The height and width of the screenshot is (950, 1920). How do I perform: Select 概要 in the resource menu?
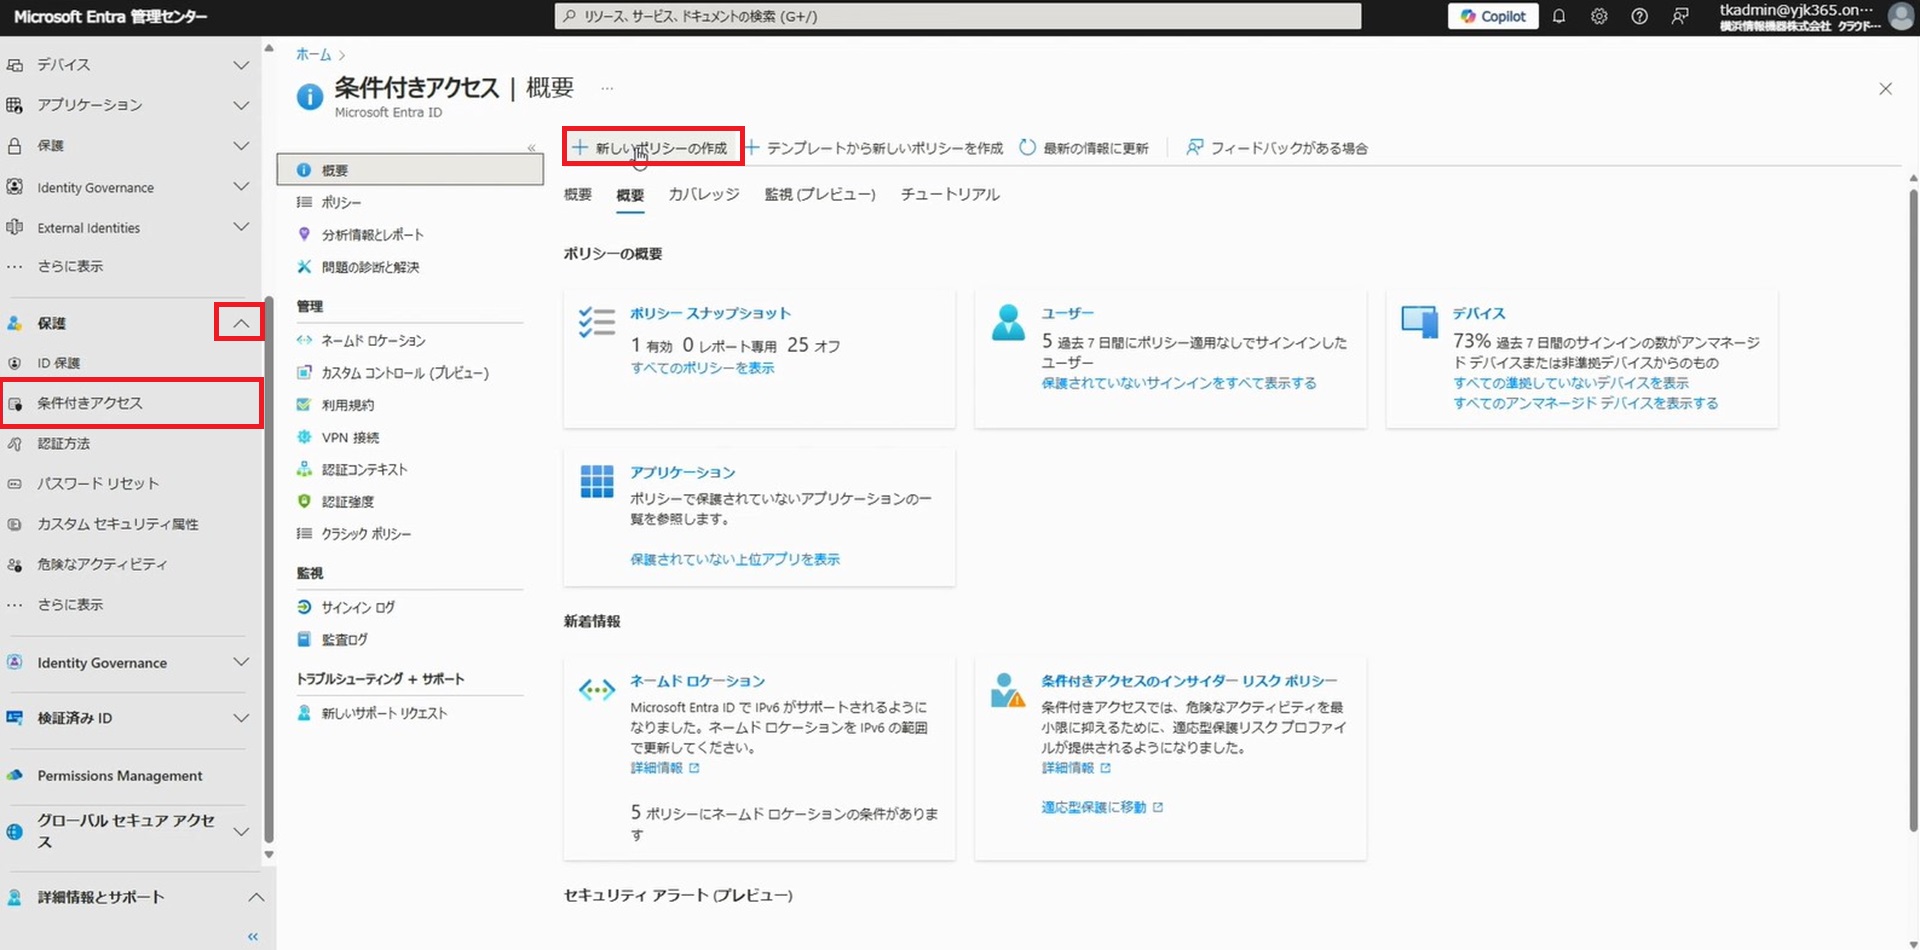point(410,170)
